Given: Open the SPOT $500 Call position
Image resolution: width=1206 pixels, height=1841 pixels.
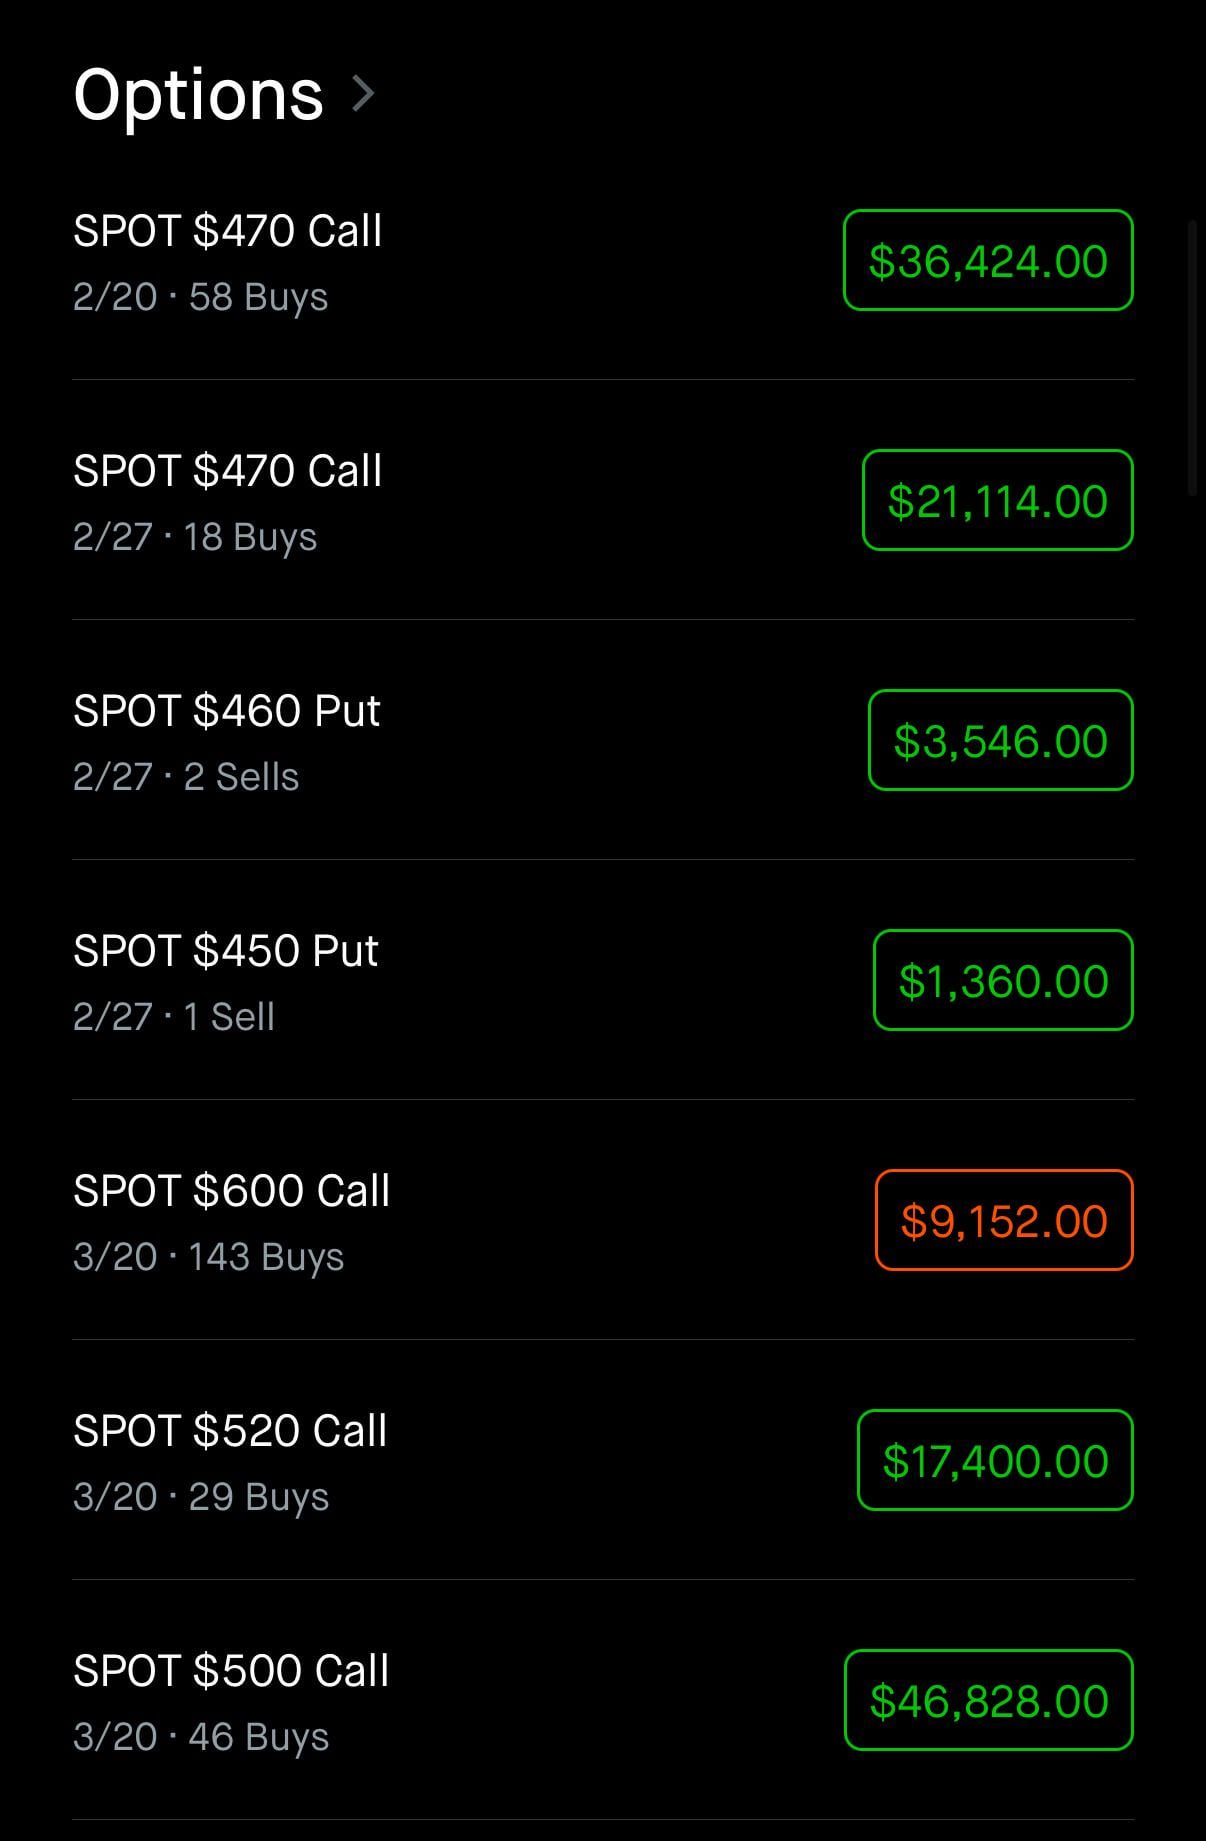Looking at the screenshot, I should click(231, 1672).
